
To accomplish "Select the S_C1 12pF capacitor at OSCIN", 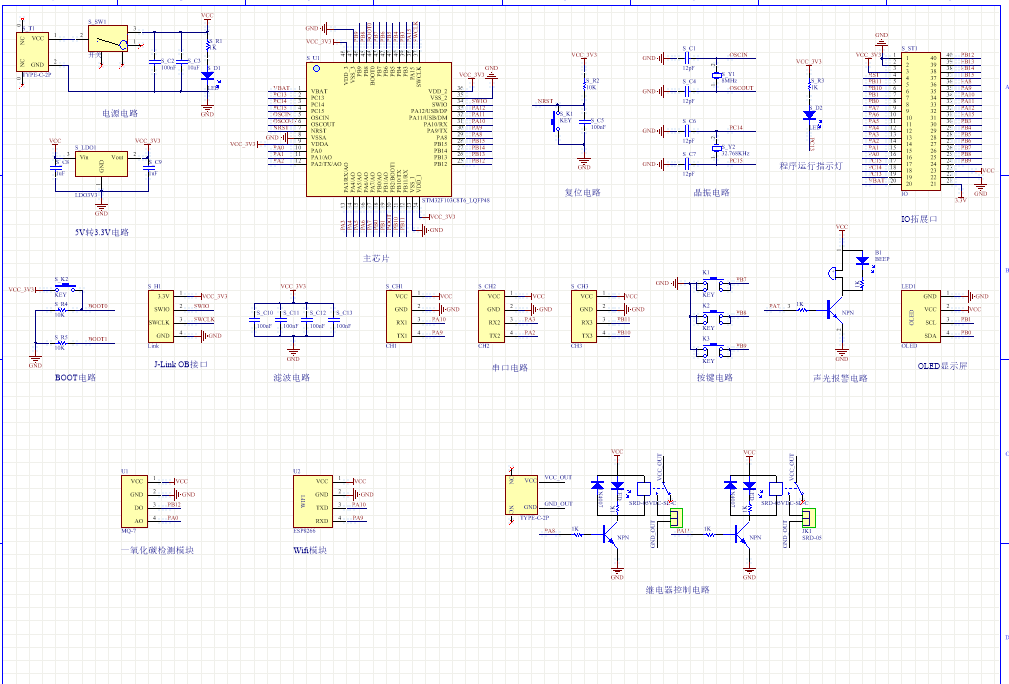I will pyautogui.click(x=689, y=58).
